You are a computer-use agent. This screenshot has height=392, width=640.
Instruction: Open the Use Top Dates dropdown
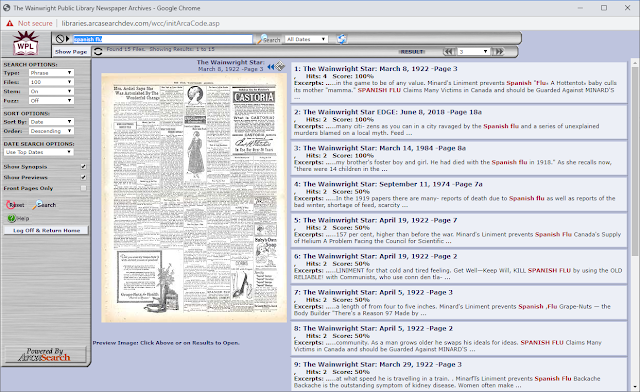pyautogui.click(x=39, y=152)
